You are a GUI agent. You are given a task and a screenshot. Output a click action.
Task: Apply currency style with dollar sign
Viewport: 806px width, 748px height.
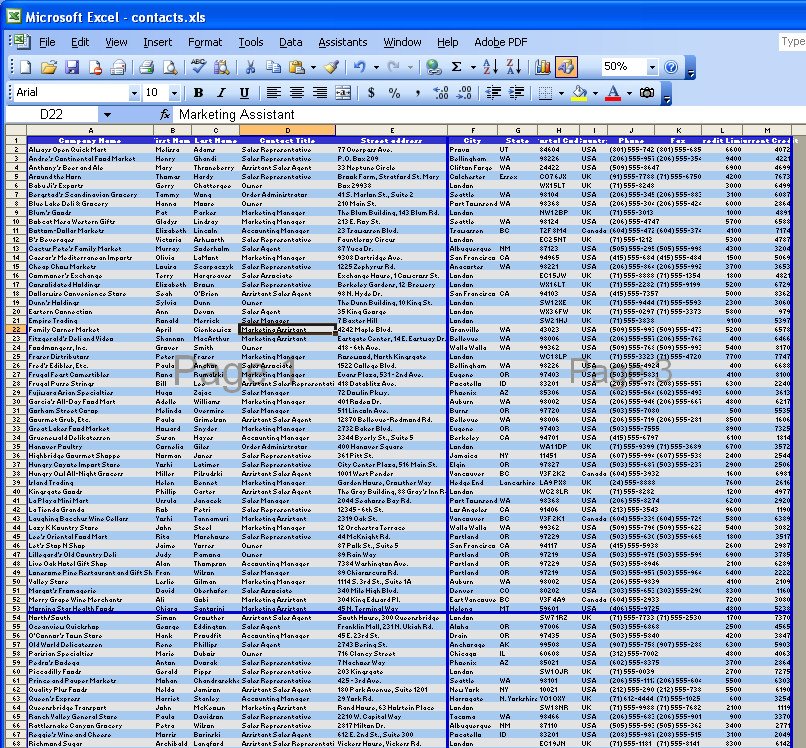[x=371, y=93]
